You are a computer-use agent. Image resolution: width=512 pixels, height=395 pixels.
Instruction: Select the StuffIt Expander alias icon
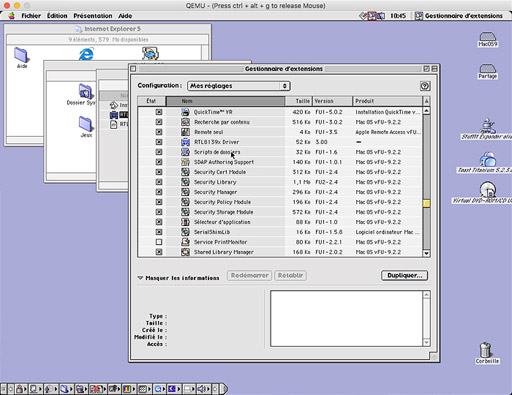pos(487,125)
